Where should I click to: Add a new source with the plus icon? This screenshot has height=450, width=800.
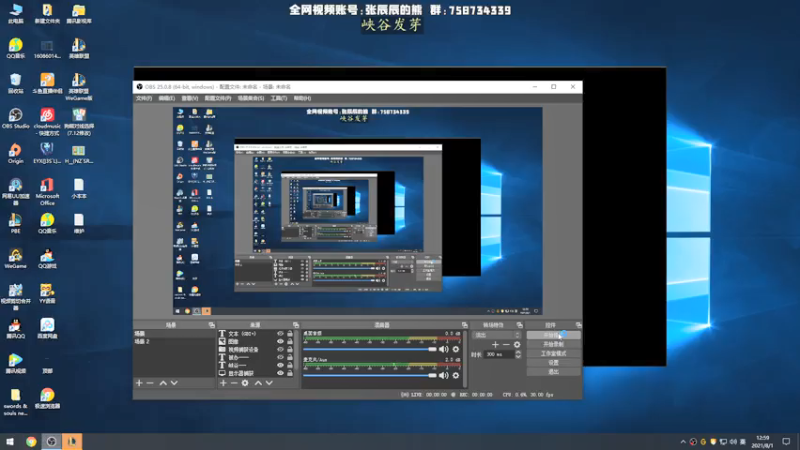[x=223, y=383]
